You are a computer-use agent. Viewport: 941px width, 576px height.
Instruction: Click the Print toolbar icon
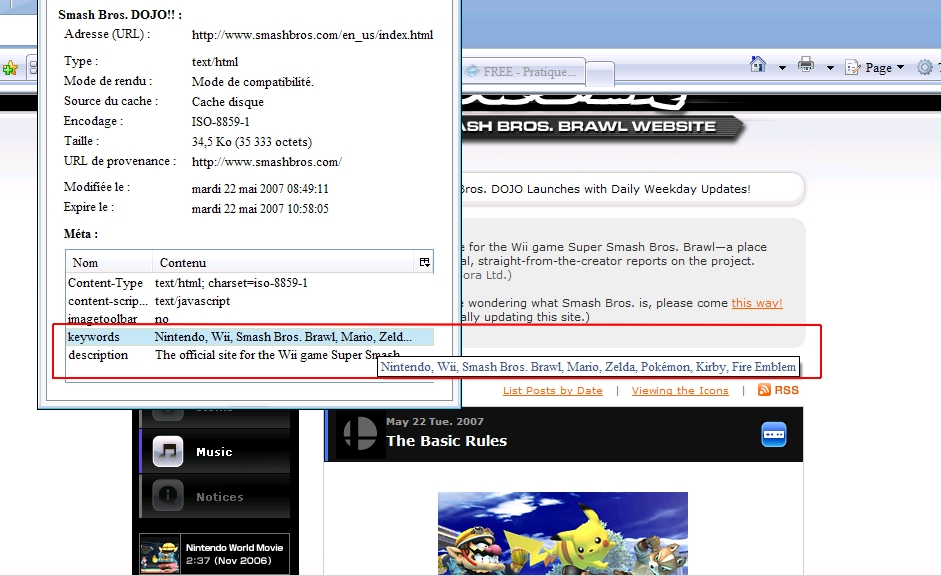(x=806, y=64)
